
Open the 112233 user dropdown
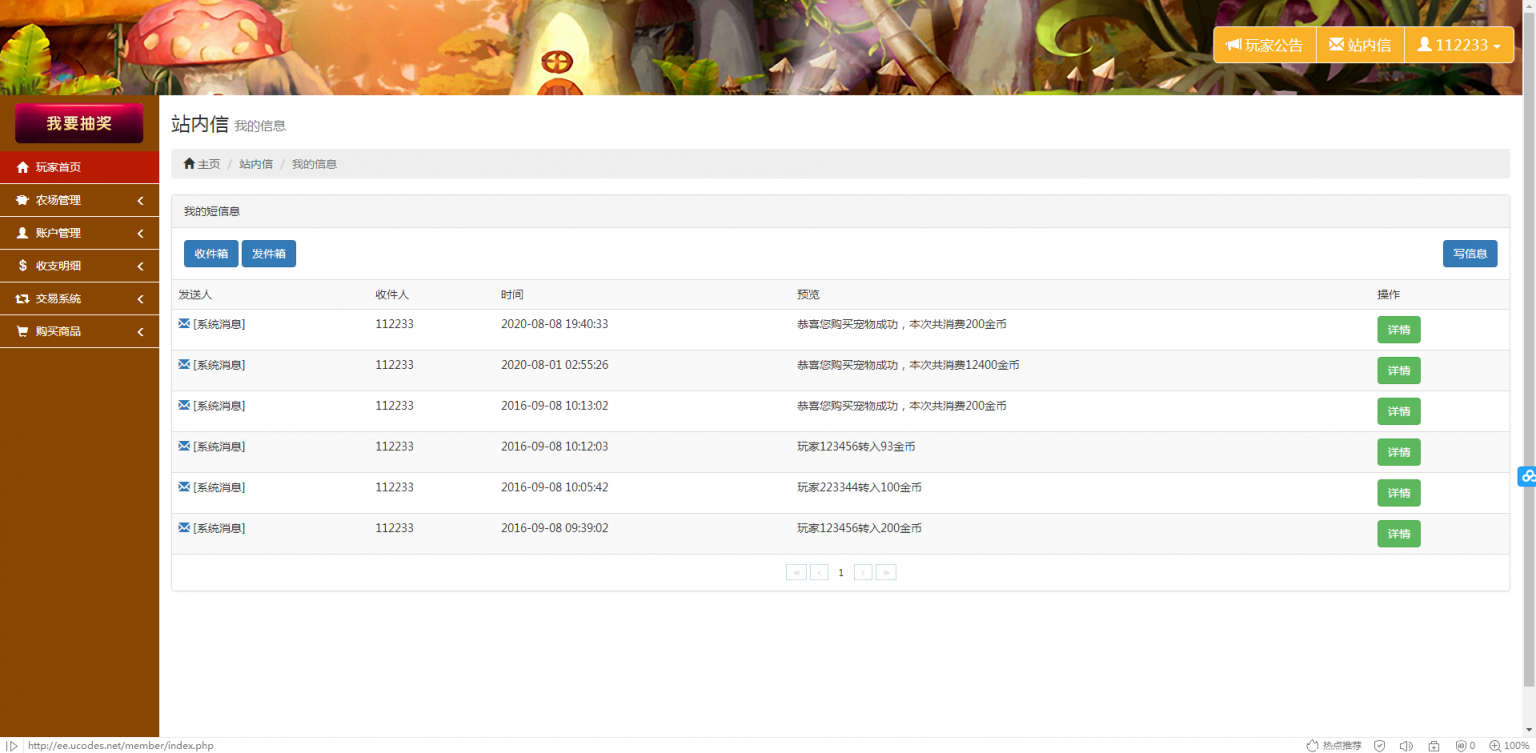1459,45
